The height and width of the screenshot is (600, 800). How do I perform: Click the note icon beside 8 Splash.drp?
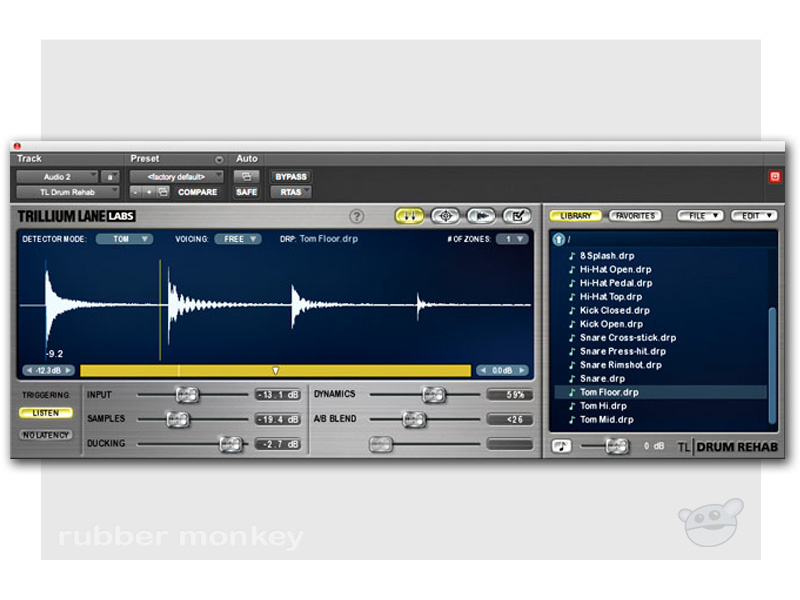coord(572,256)
